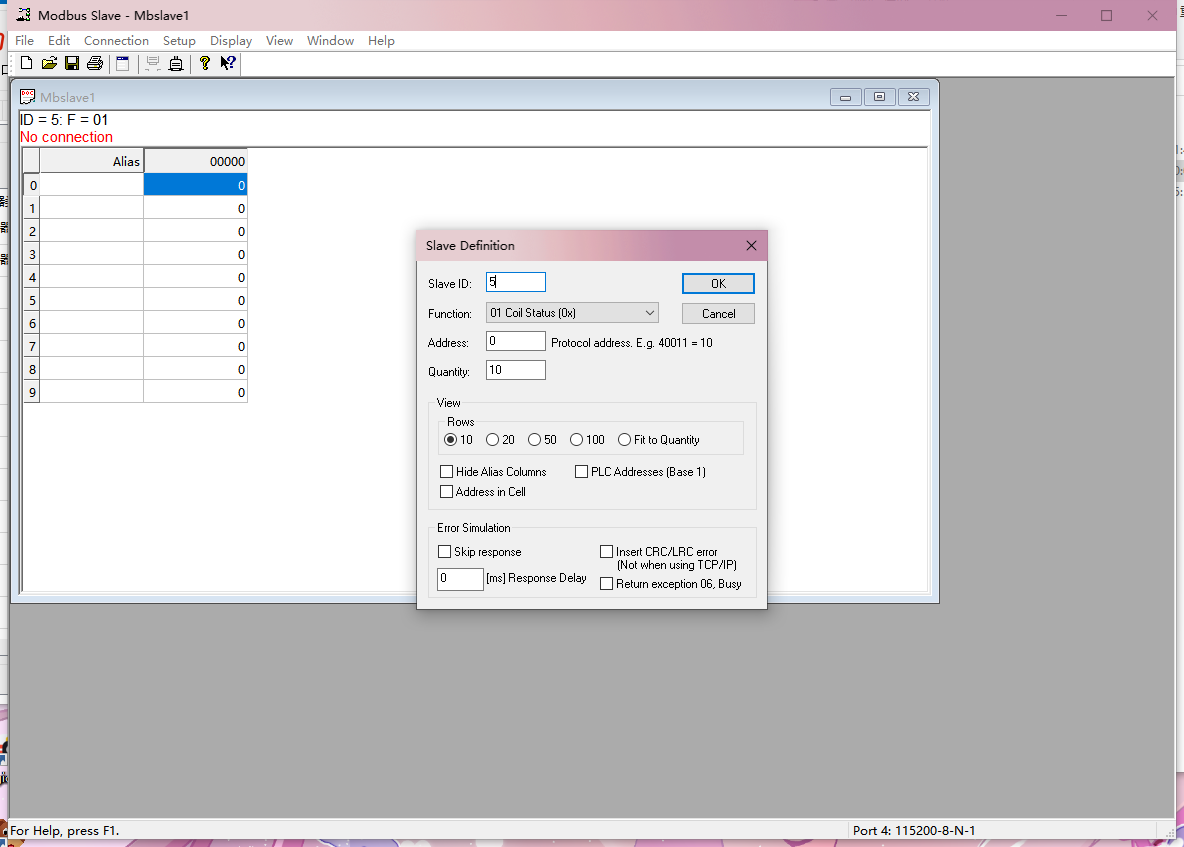Click the New document toolbar icon
Screen dimensions: 1184x847
point(26,63)
